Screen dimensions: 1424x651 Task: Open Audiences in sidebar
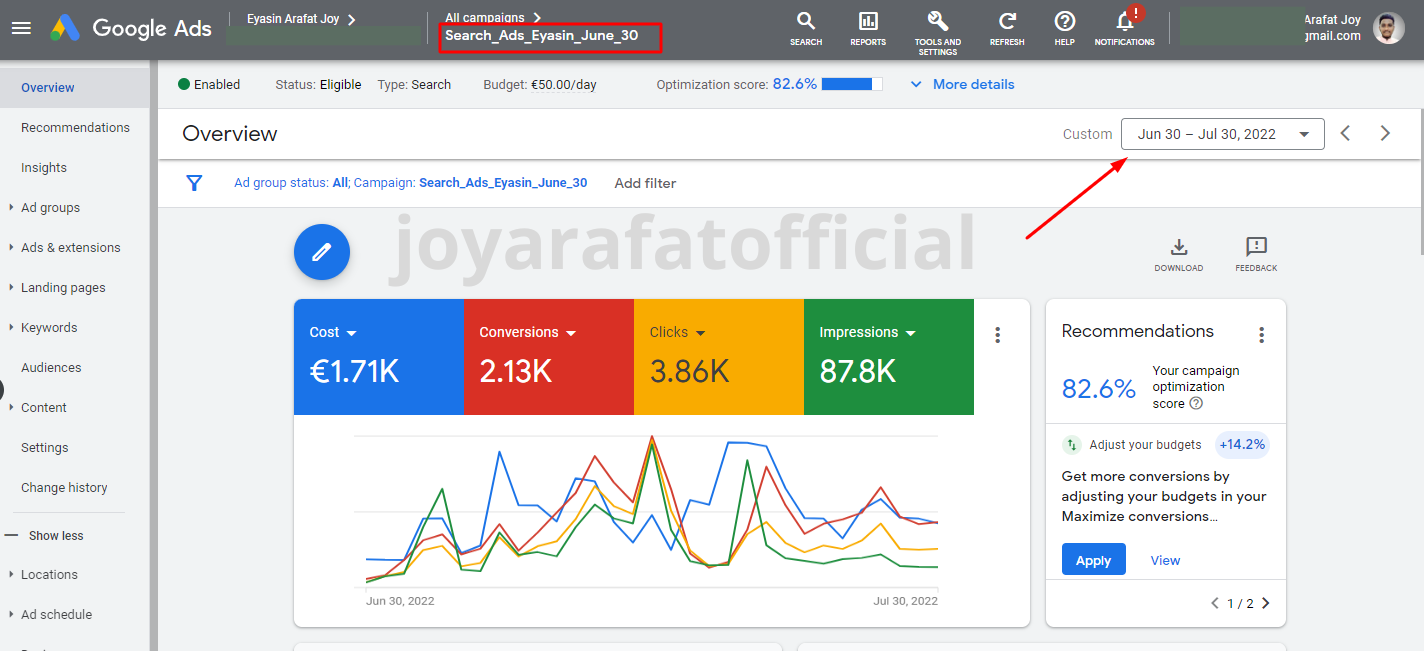[x=51, y=368]
